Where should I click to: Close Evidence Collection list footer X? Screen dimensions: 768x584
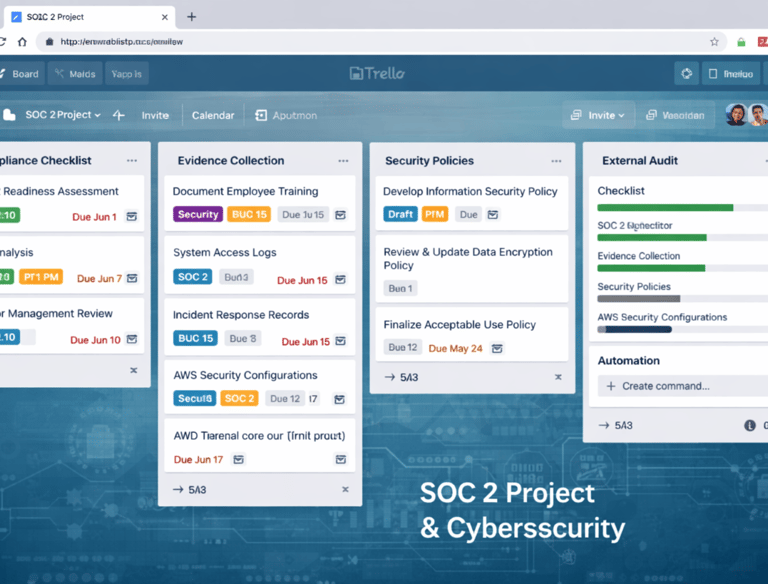pos(345,489)
